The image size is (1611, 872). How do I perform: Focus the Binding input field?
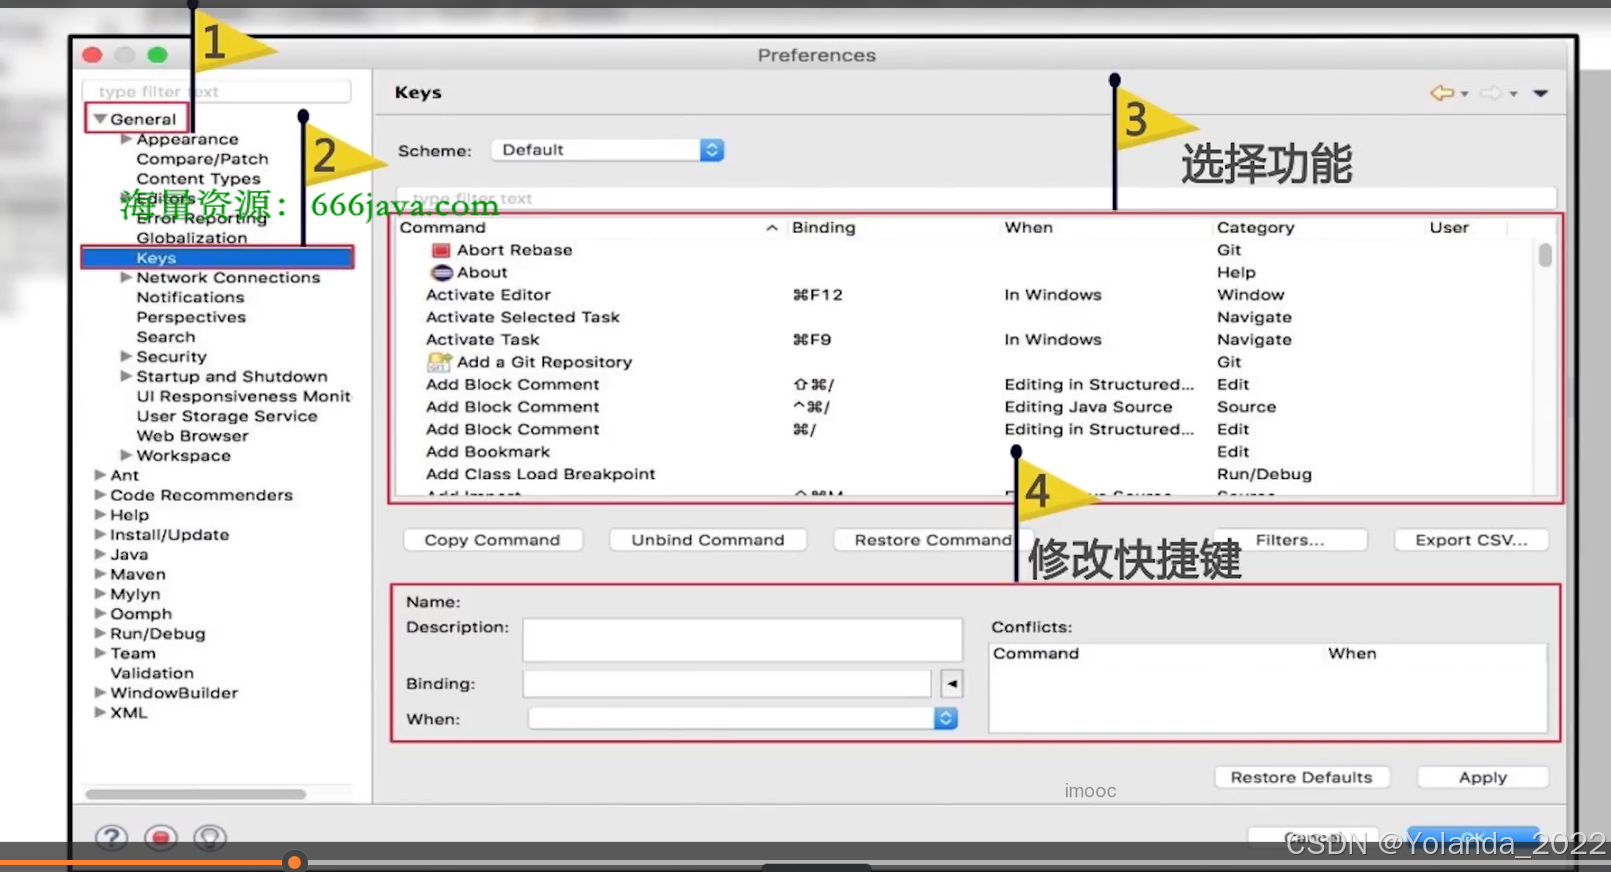pyautogui.click(x=727, y=684)
